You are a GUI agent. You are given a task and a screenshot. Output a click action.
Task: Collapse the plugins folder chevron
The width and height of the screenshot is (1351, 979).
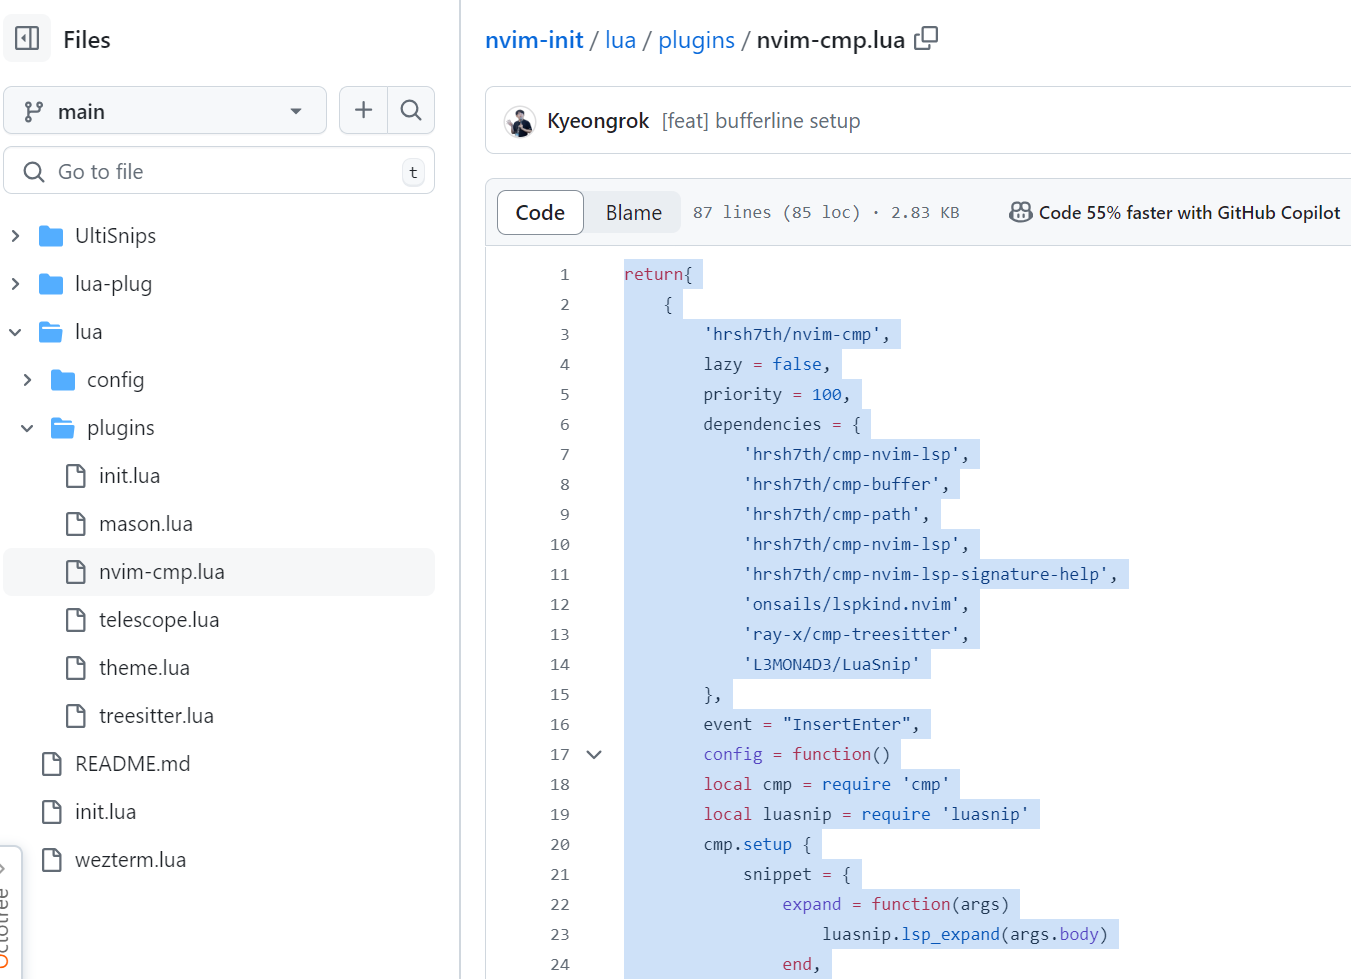tap(27, 428)
